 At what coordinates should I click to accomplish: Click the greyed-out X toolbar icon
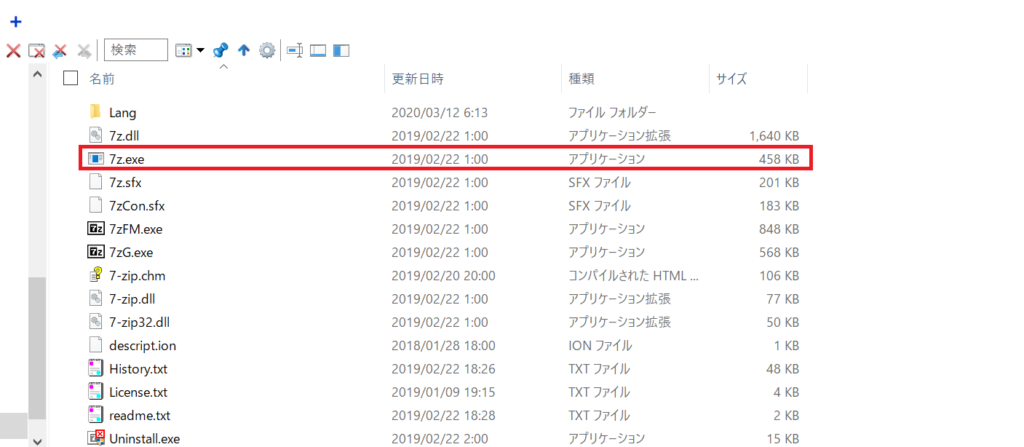(x=84, y=50)
